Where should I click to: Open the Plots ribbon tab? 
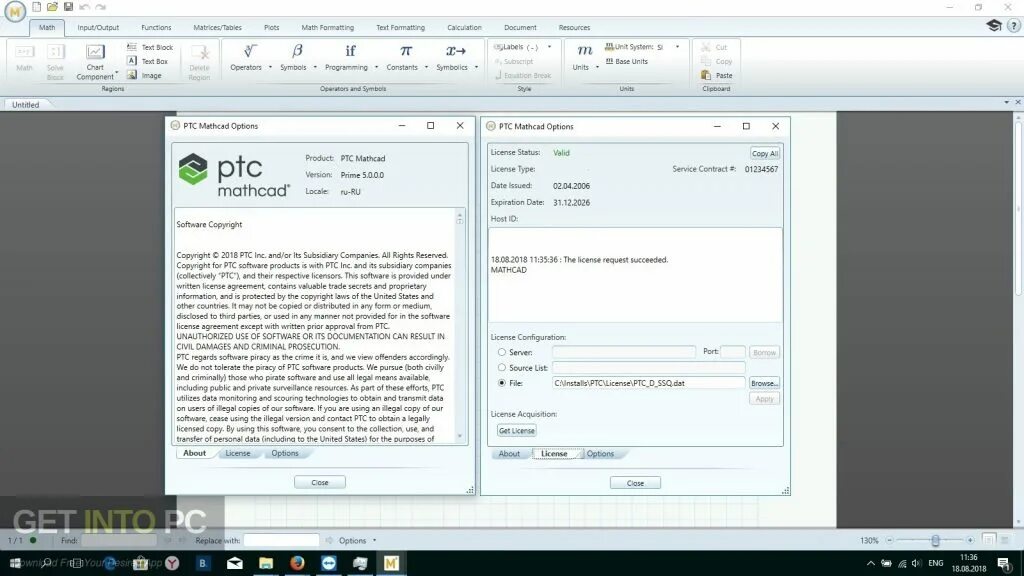coord(272,27)
